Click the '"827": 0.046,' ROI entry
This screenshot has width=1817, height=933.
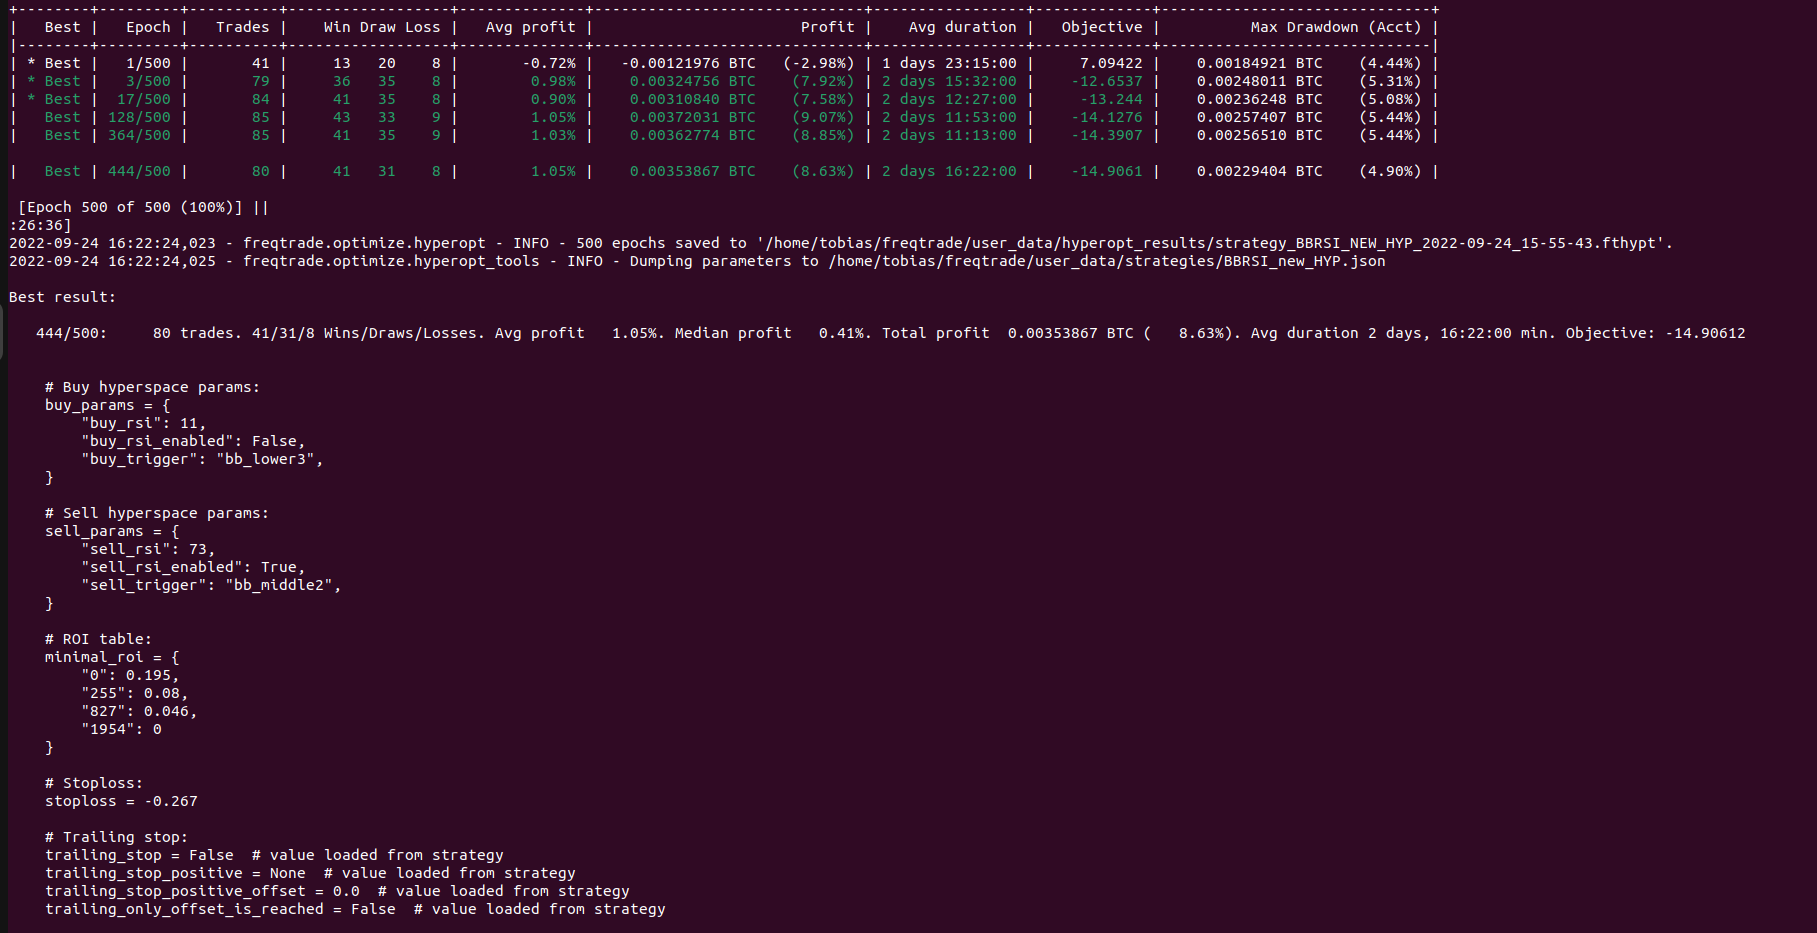click(x=139, y=711)
